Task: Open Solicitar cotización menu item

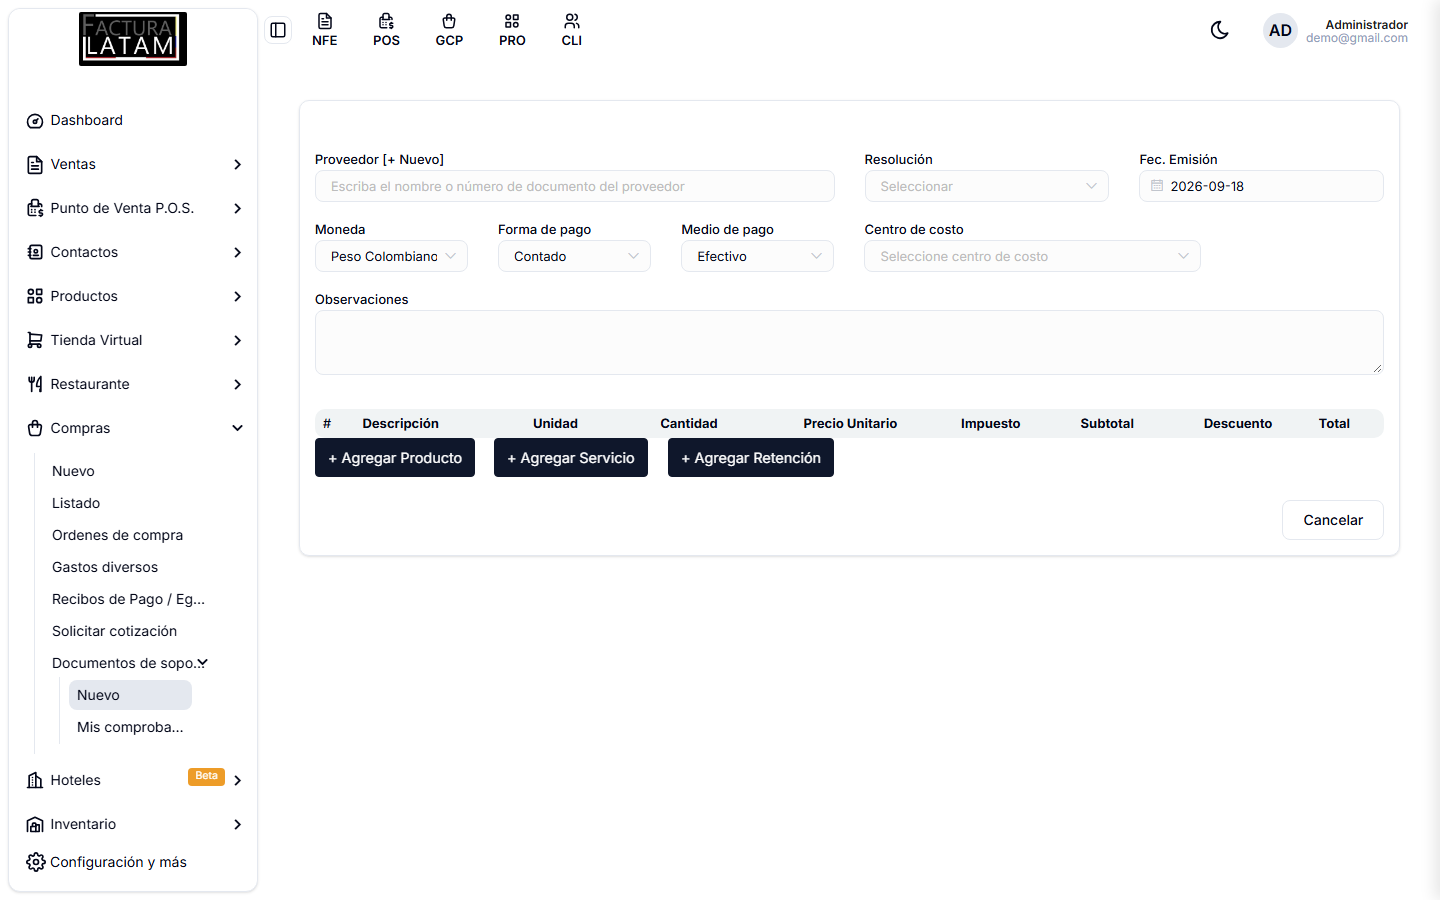Action: pos(114,631)
